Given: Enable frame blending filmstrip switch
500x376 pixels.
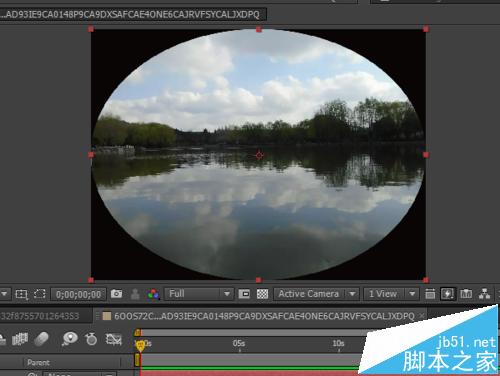Looking at the screenshot, I should coord(20,339).
